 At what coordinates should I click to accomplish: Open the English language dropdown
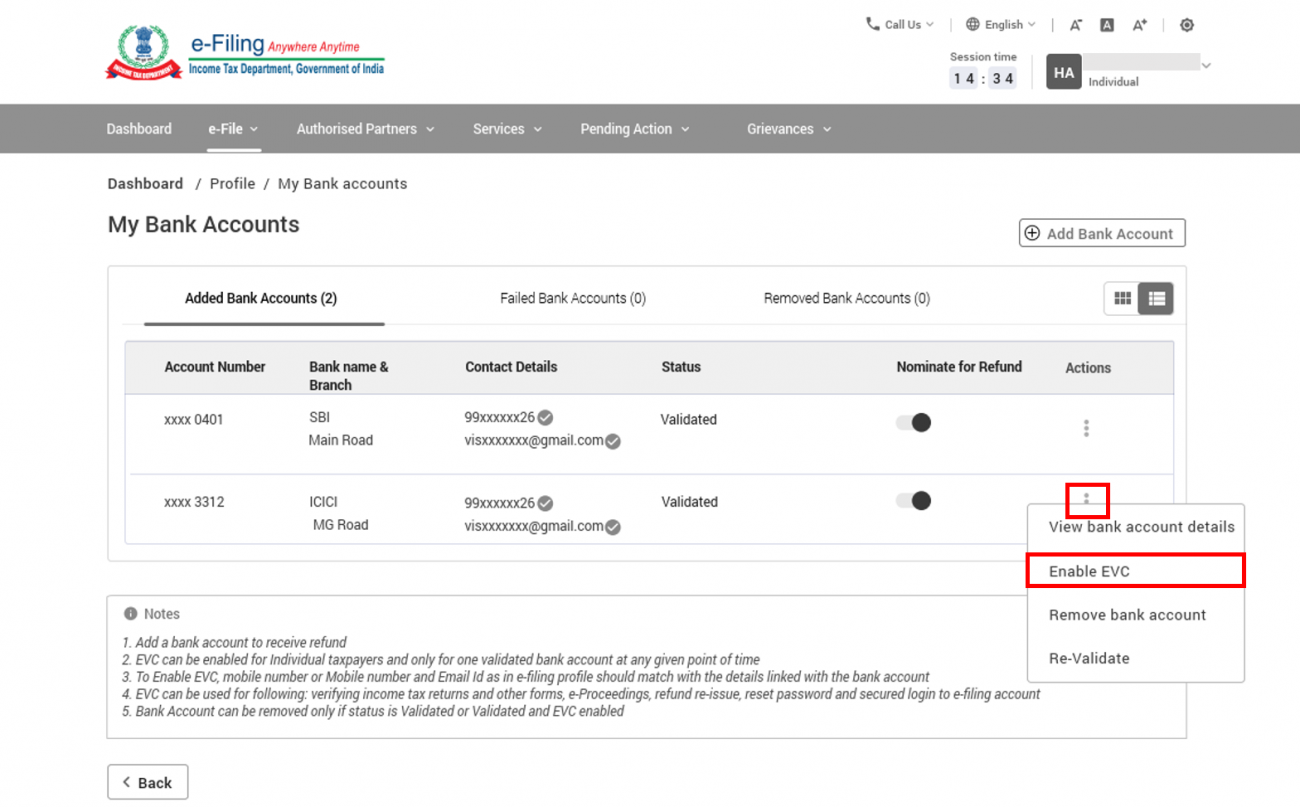tap(999, 24)
